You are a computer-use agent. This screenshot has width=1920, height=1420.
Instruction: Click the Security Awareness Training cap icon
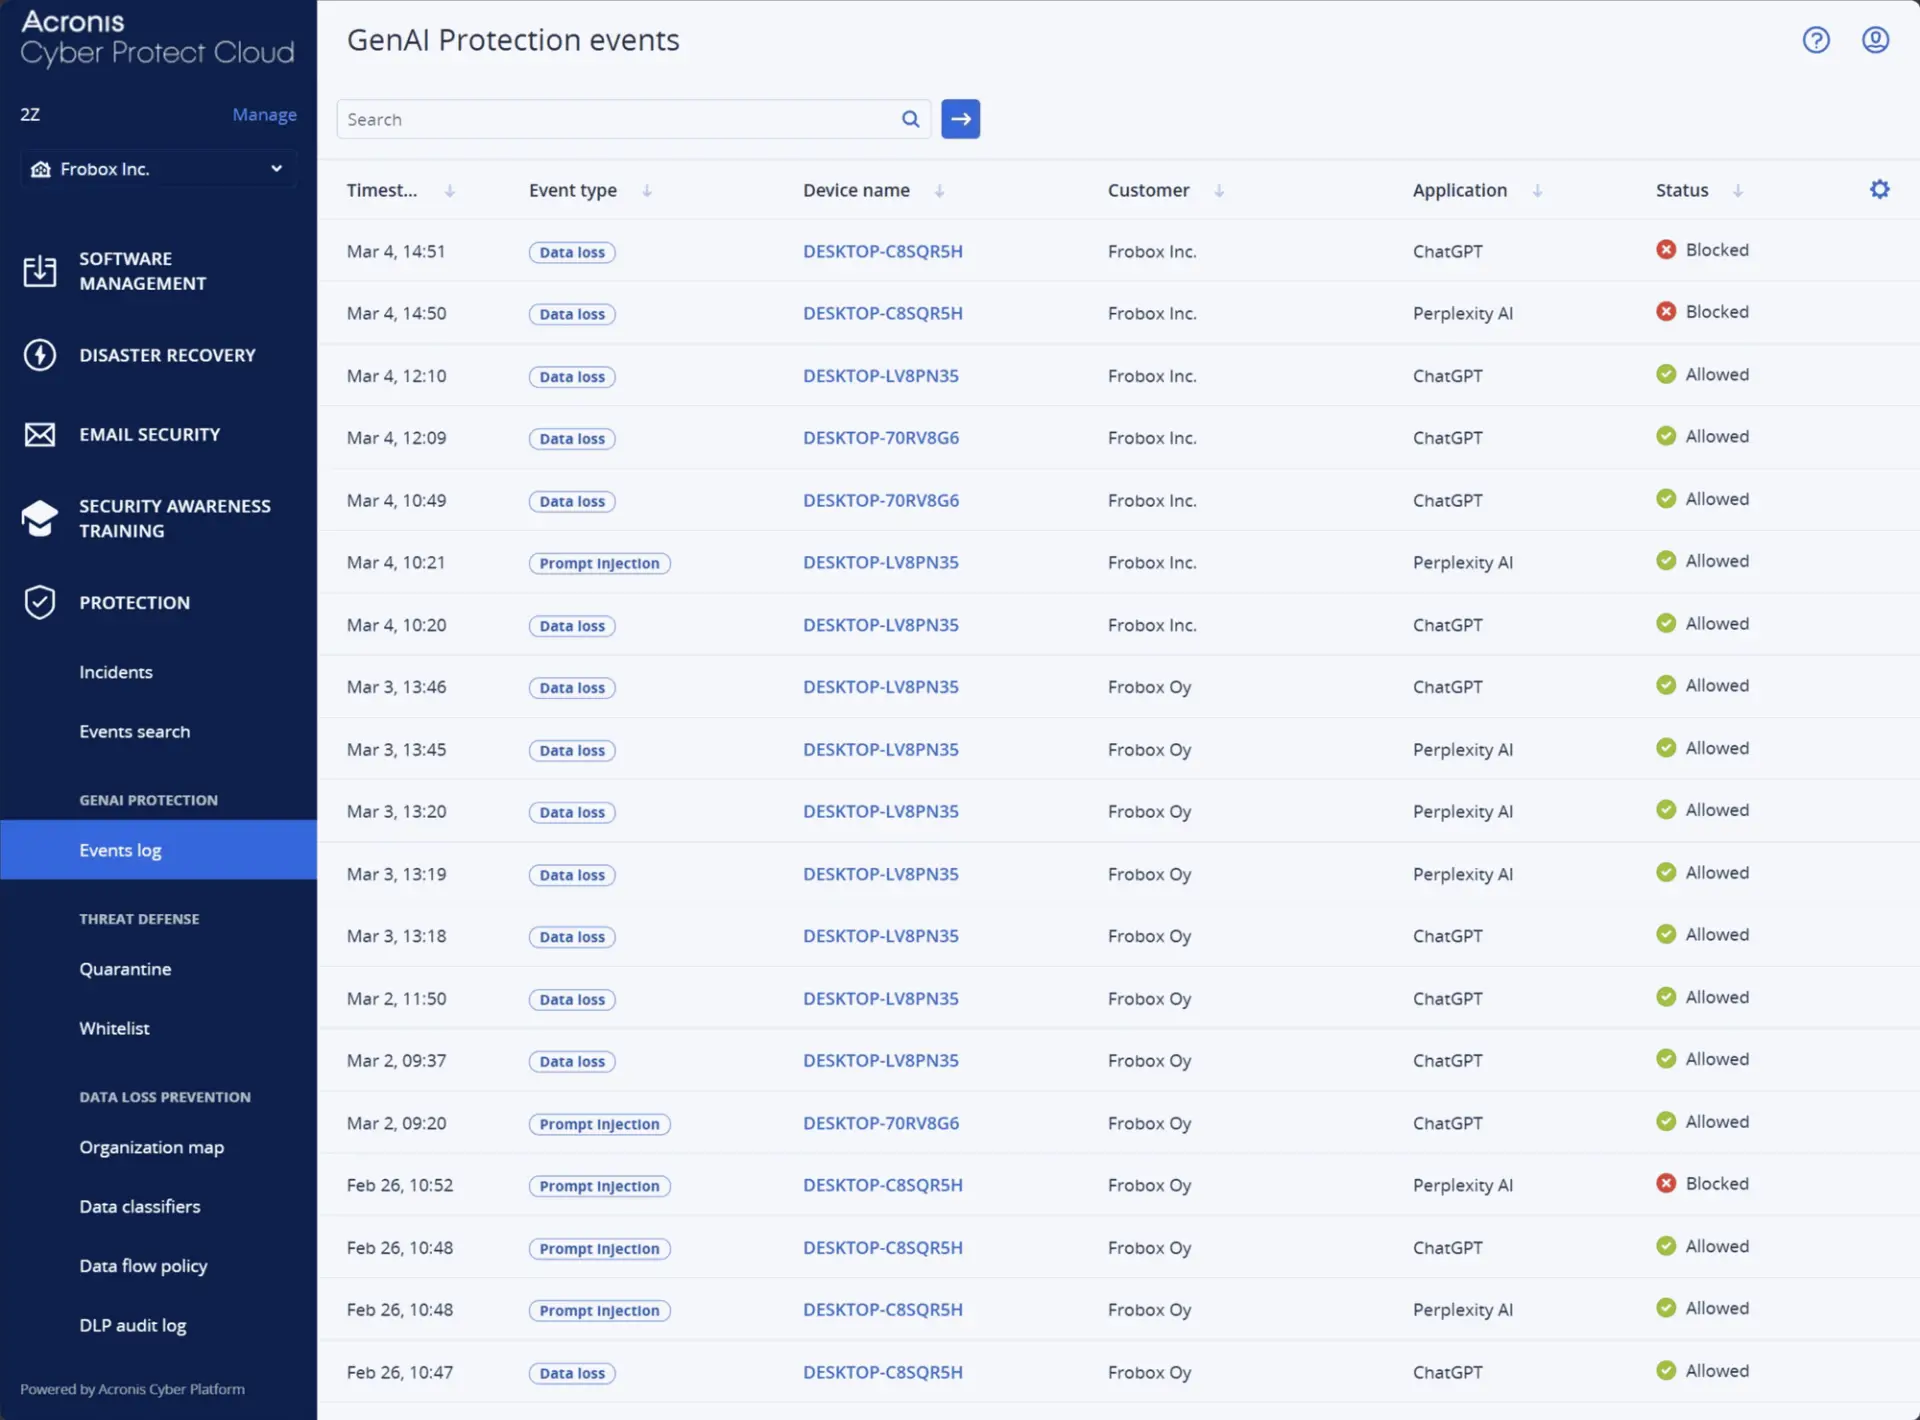[40, 518]
